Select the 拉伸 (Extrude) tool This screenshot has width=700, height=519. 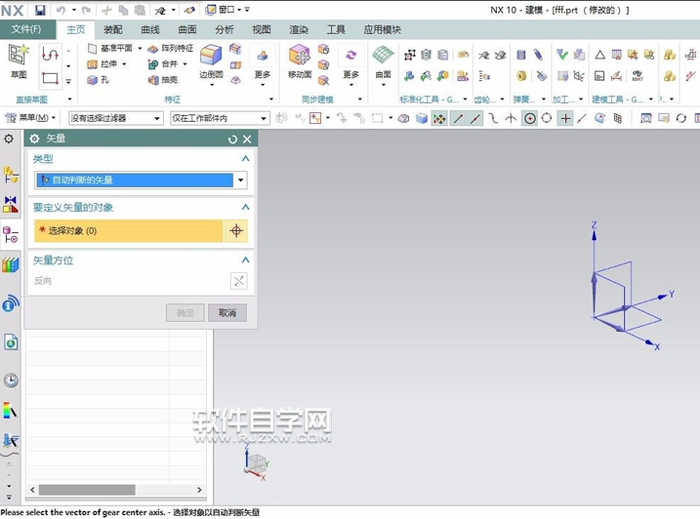pyautogui.click(x=106, y=64)
